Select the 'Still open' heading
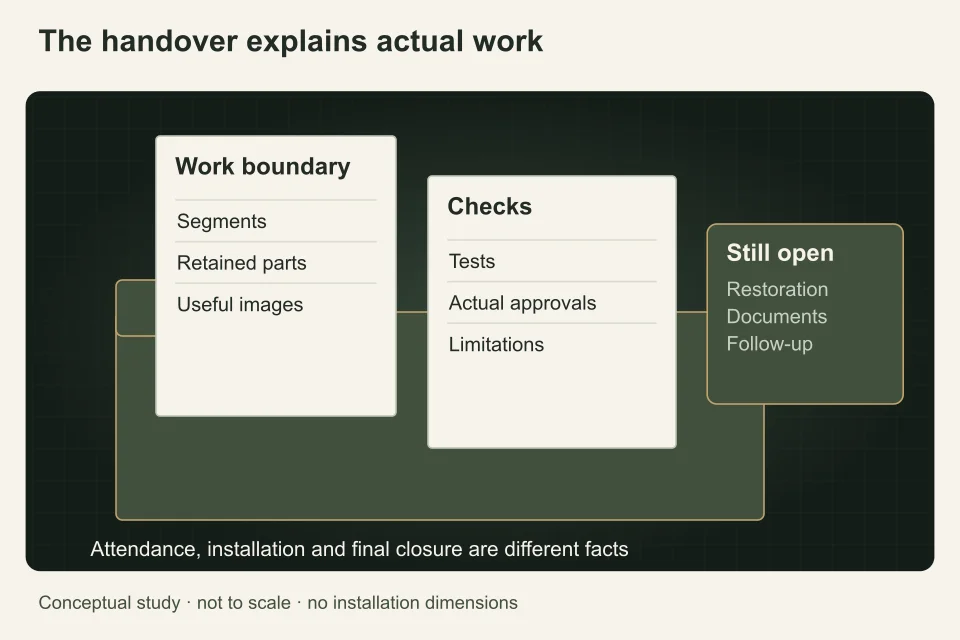The image size is (960, 640). click(780, 253)
